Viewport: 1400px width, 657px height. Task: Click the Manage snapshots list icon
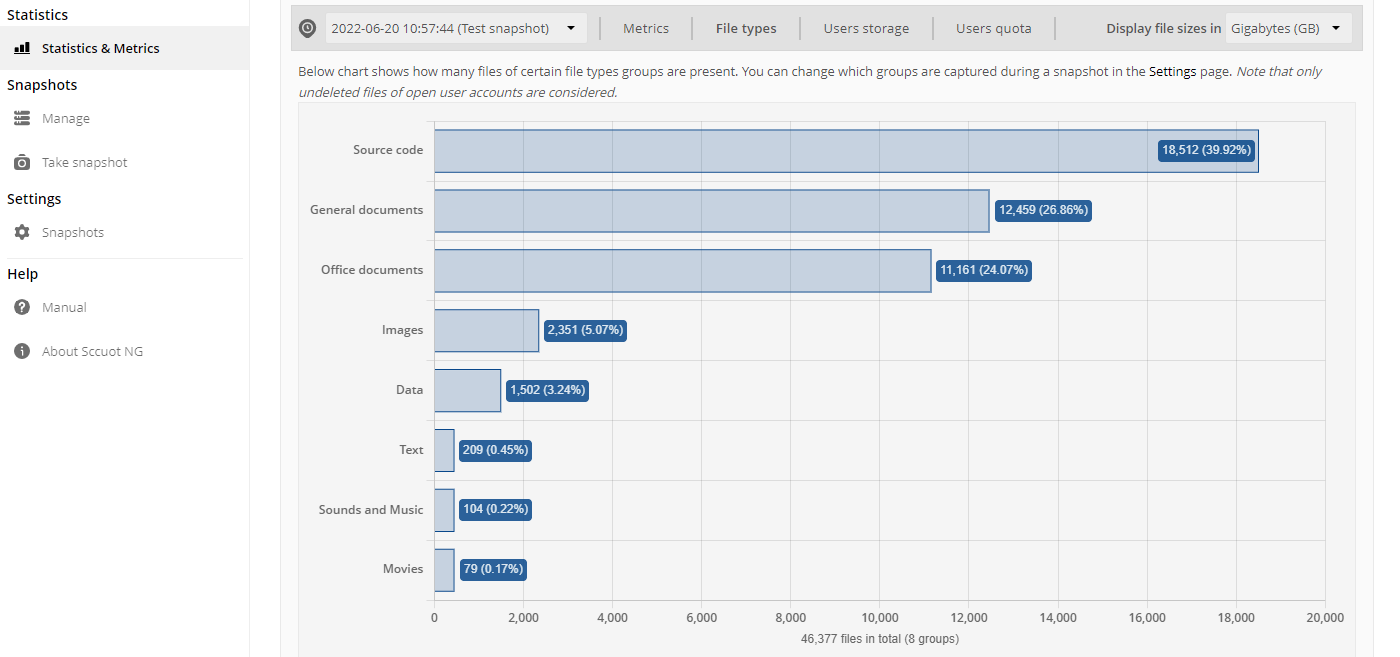(x=22, y=118)
